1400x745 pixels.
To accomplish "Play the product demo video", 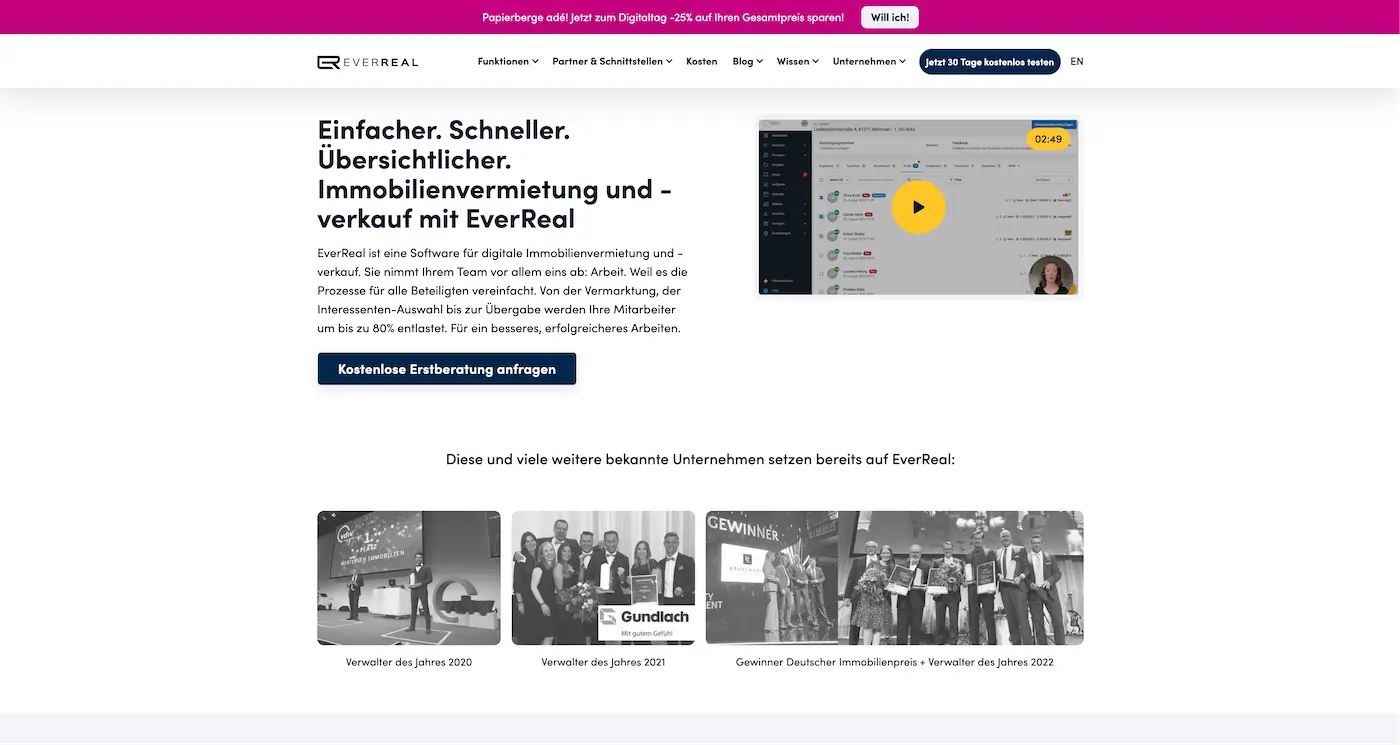I will (918, 207).
